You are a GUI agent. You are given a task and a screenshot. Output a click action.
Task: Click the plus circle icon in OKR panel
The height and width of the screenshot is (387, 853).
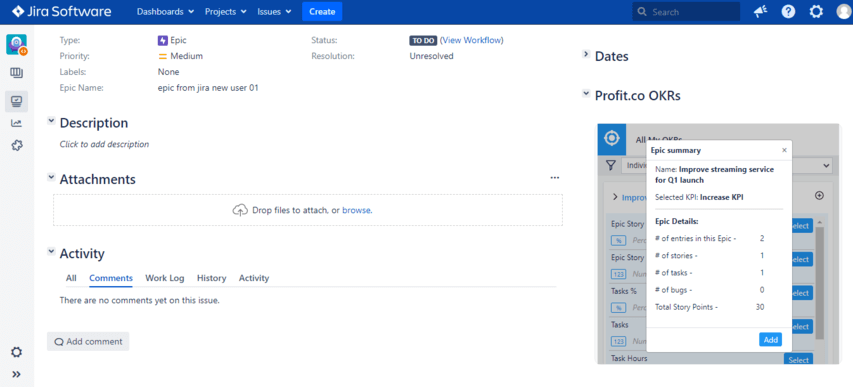[x=819, y=196]
